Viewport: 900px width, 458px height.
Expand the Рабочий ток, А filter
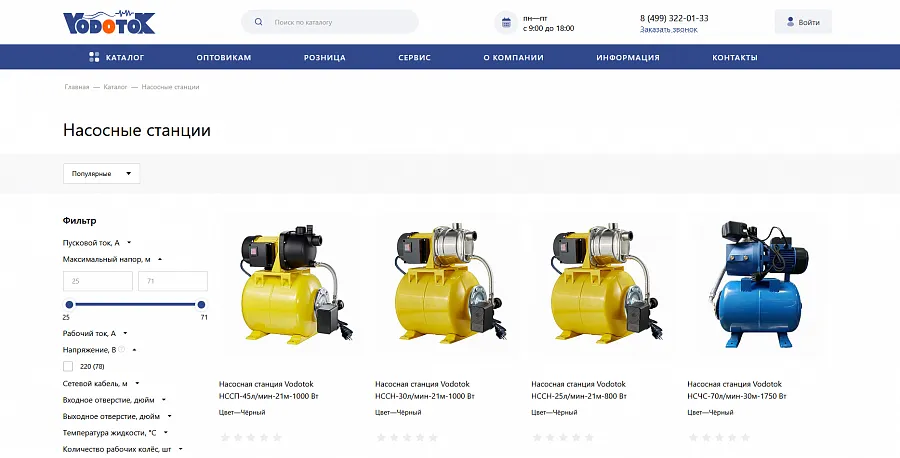95,333
